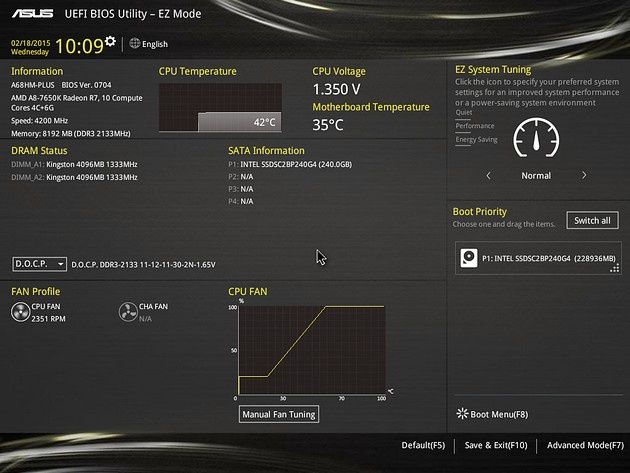Click the DIMM_A2 Kingston memory entry
Image resolution: width=630 pixels, height=473 pixels.
tap(74, 177)
